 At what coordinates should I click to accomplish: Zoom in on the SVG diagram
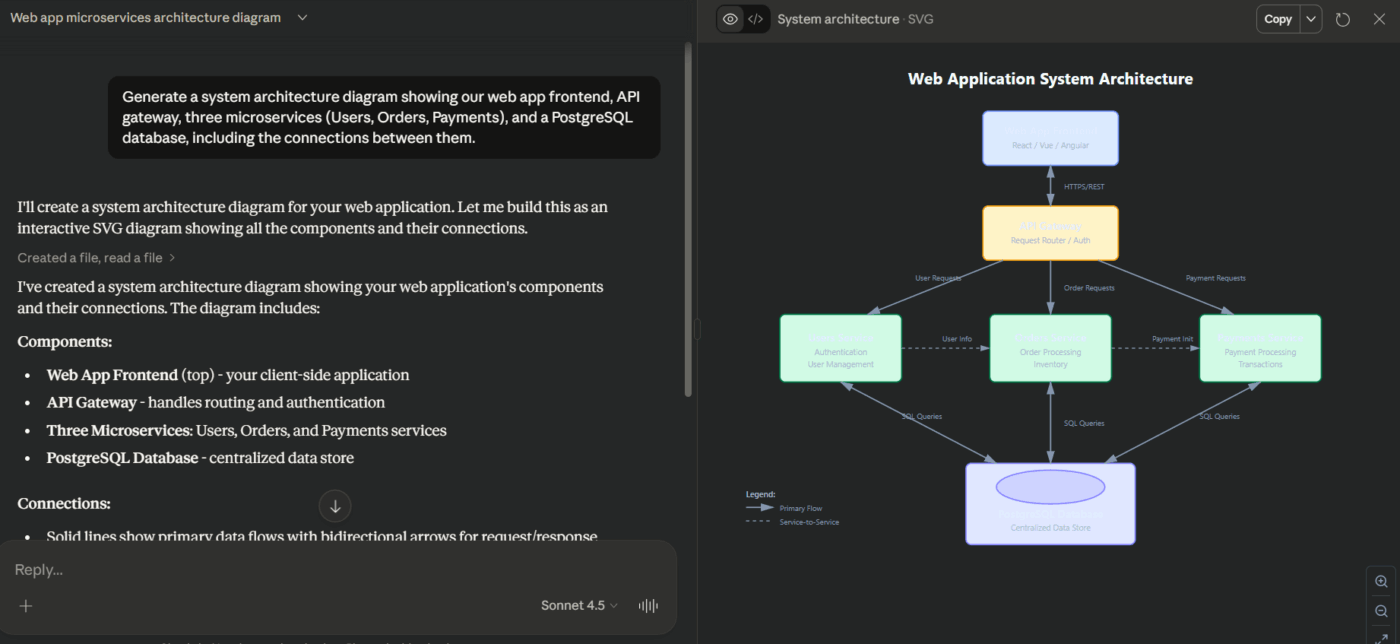click(1381, 581)
